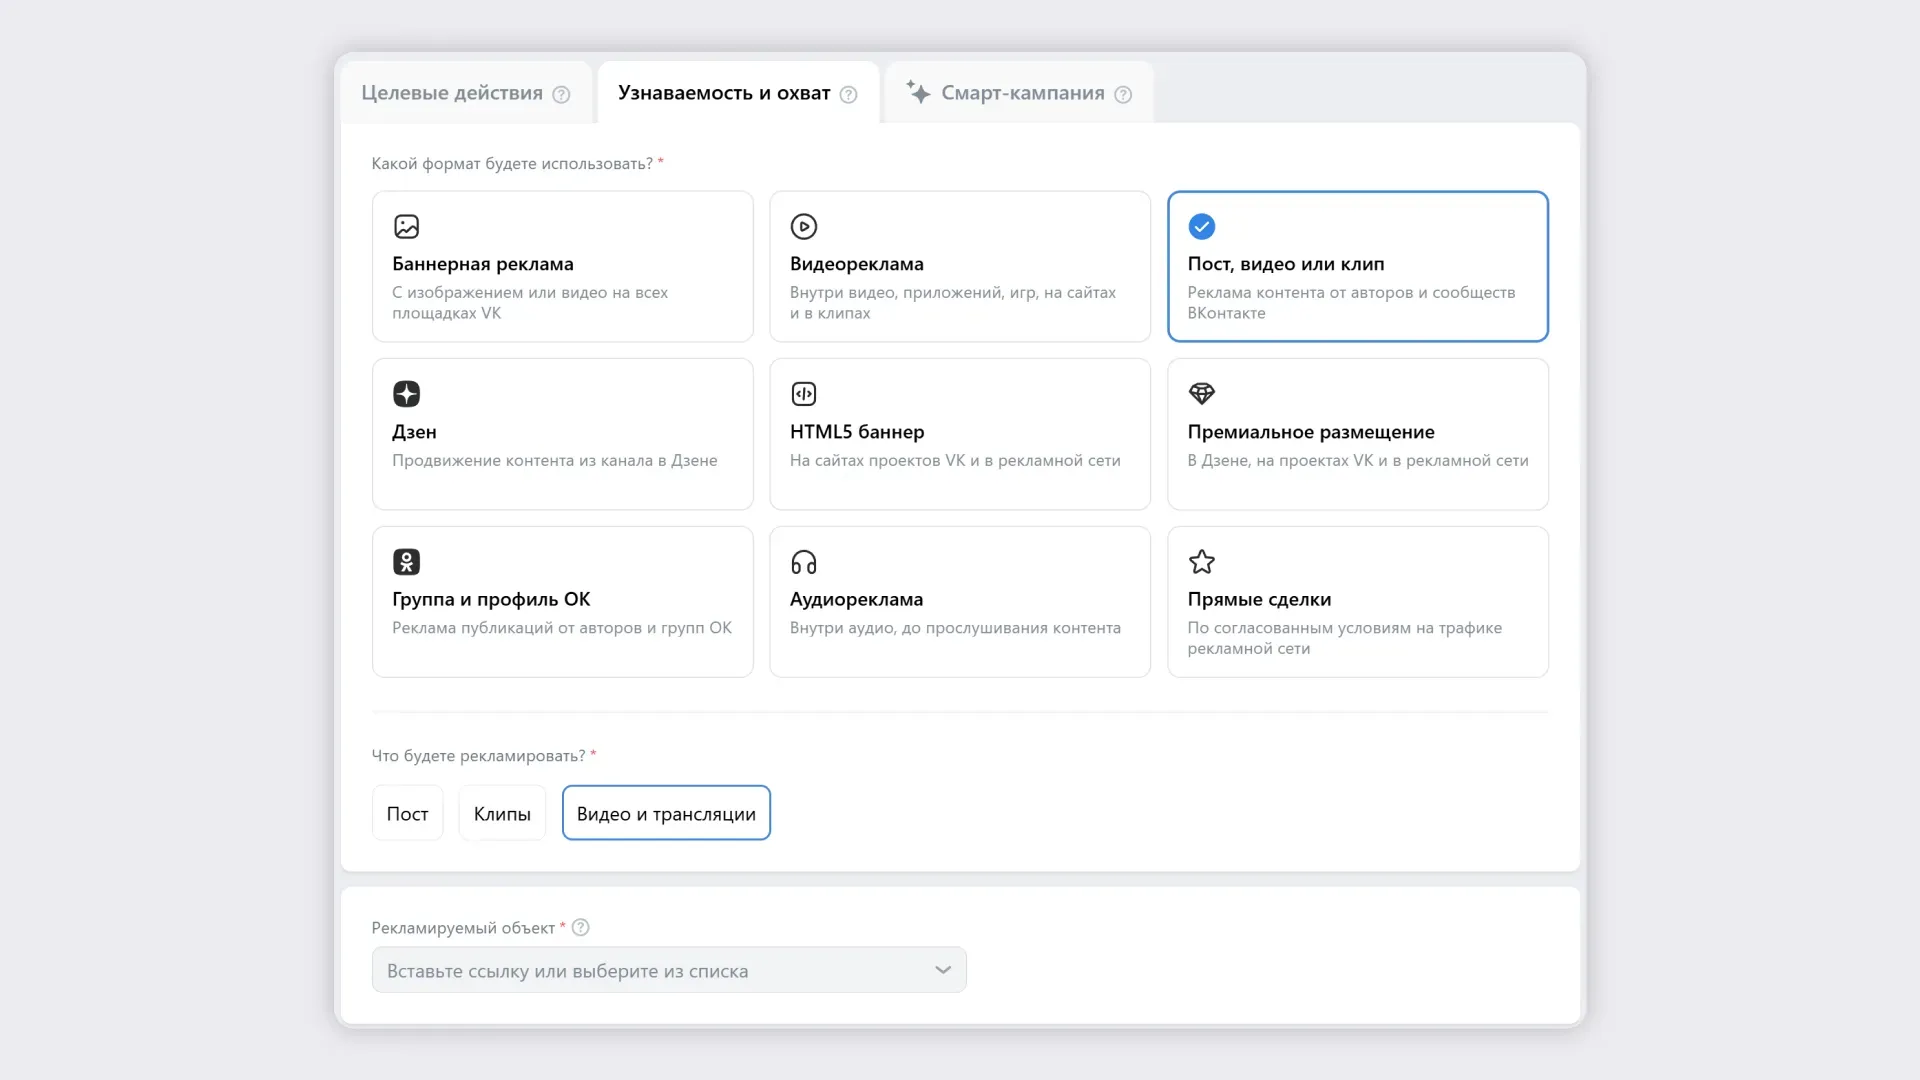This screenshot has width=1920, height=1080.
Task: Select Премиальное размещение format title
Action: point(1311,432)
